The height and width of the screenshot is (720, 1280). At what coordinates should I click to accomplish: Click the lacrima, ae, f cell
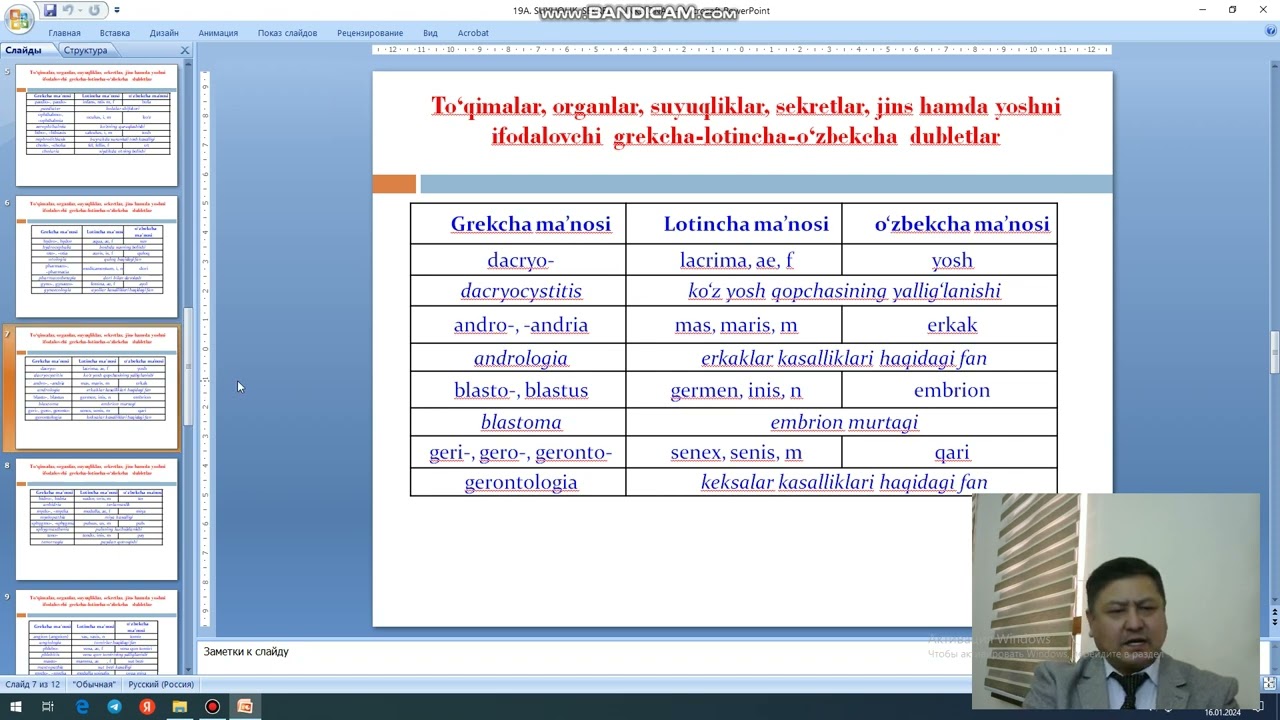(734, 260)
